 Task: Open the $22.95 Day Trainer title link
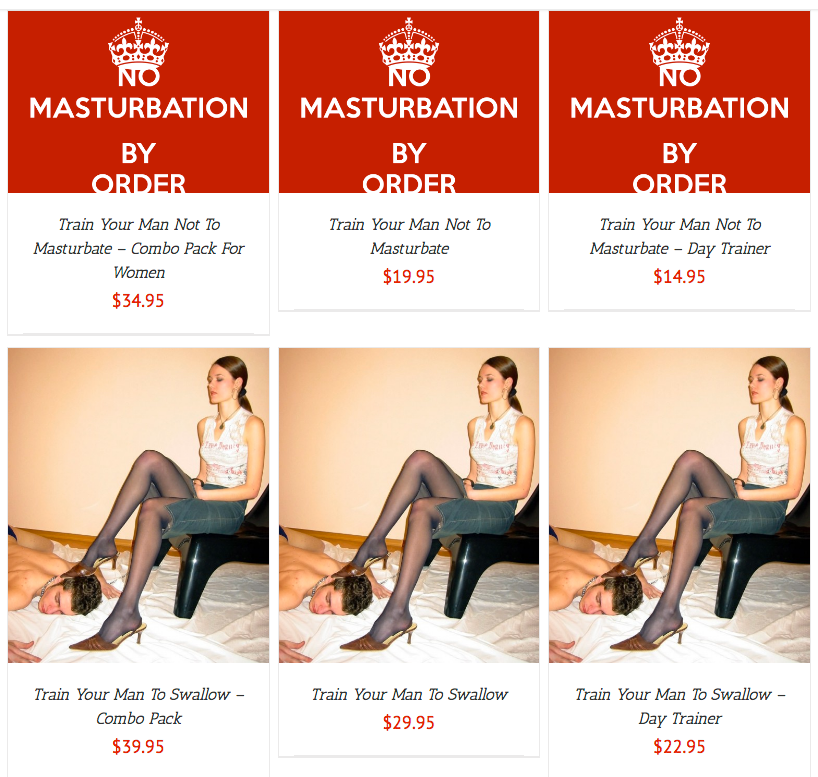[680, 707]
